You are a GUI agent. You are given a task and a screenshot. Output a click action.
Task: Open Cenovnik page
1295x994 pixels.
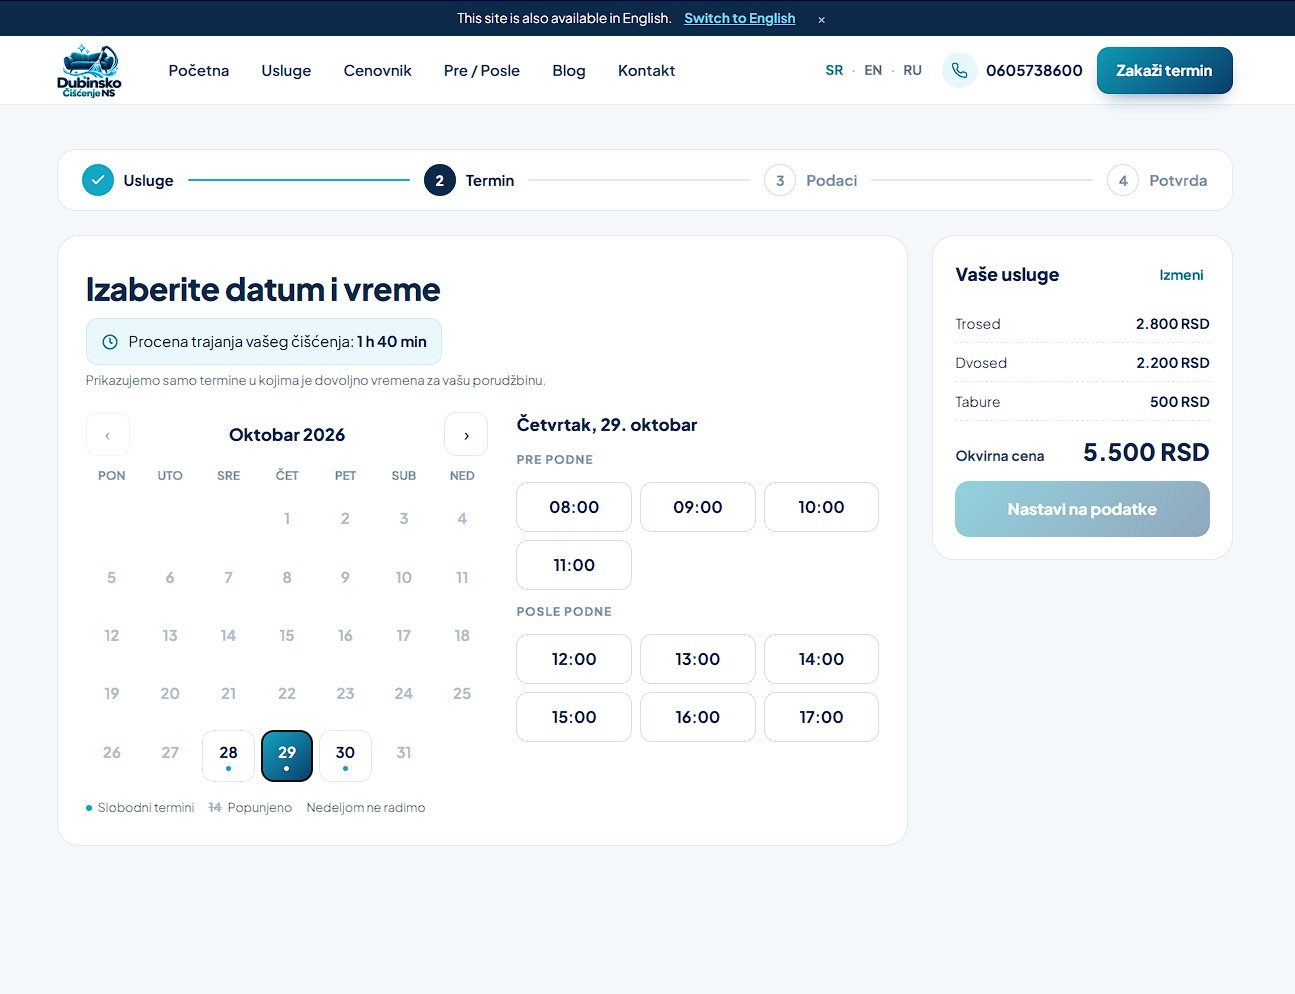(x=378, y=70)
